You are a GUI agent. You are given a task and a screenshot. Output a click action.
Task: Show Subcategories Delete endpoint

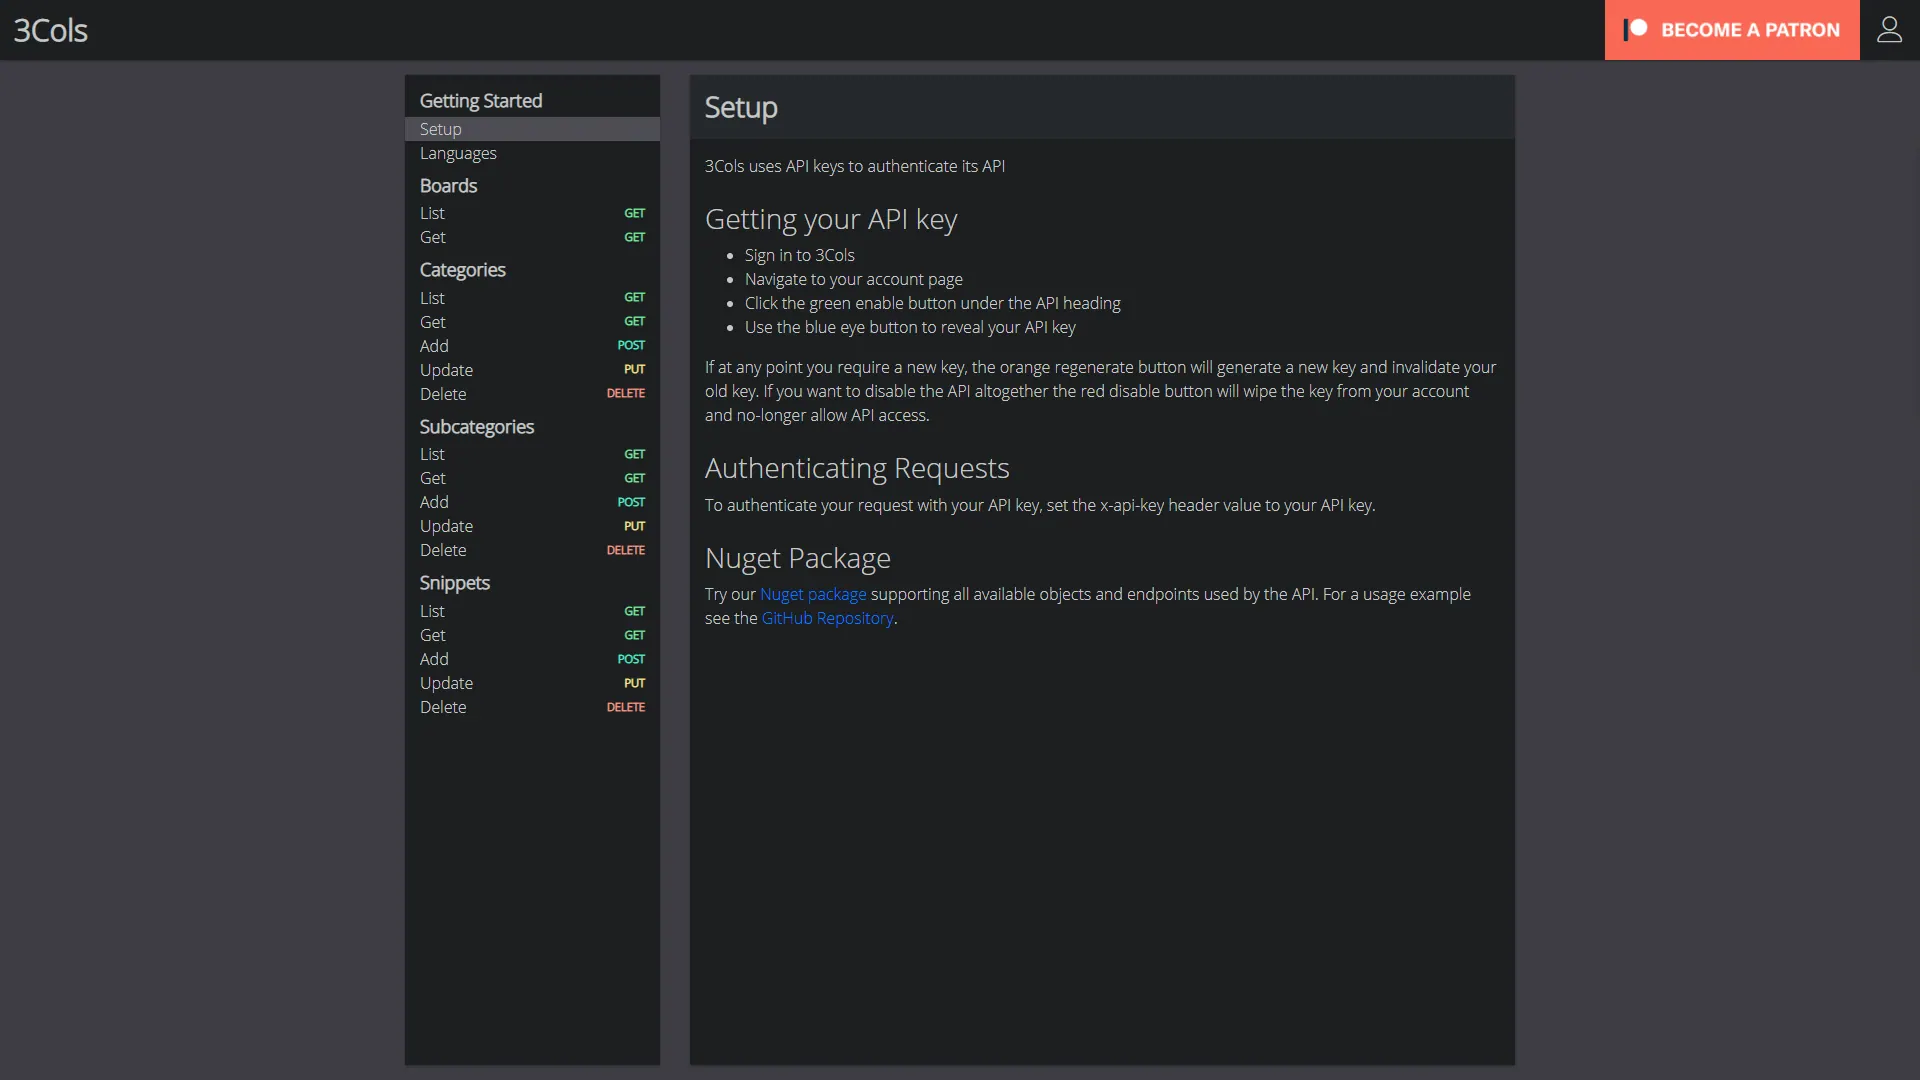click(x=532, y=550)
